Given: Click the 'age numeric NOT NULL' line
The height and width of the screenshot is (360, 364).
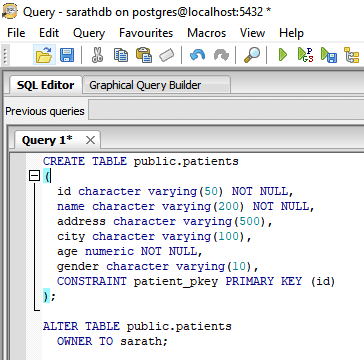Looking at the screenshot, I should 130,251.
